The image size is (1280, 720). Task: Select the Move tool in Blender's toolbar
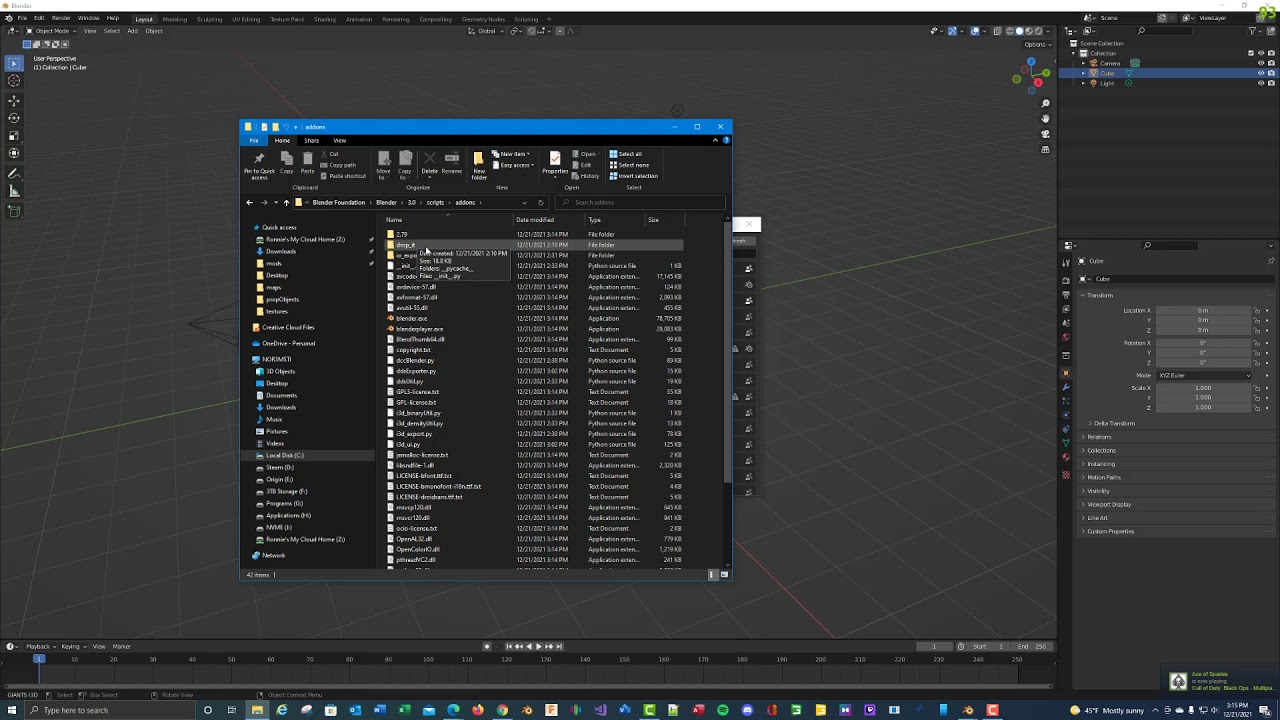pos(14,101)
